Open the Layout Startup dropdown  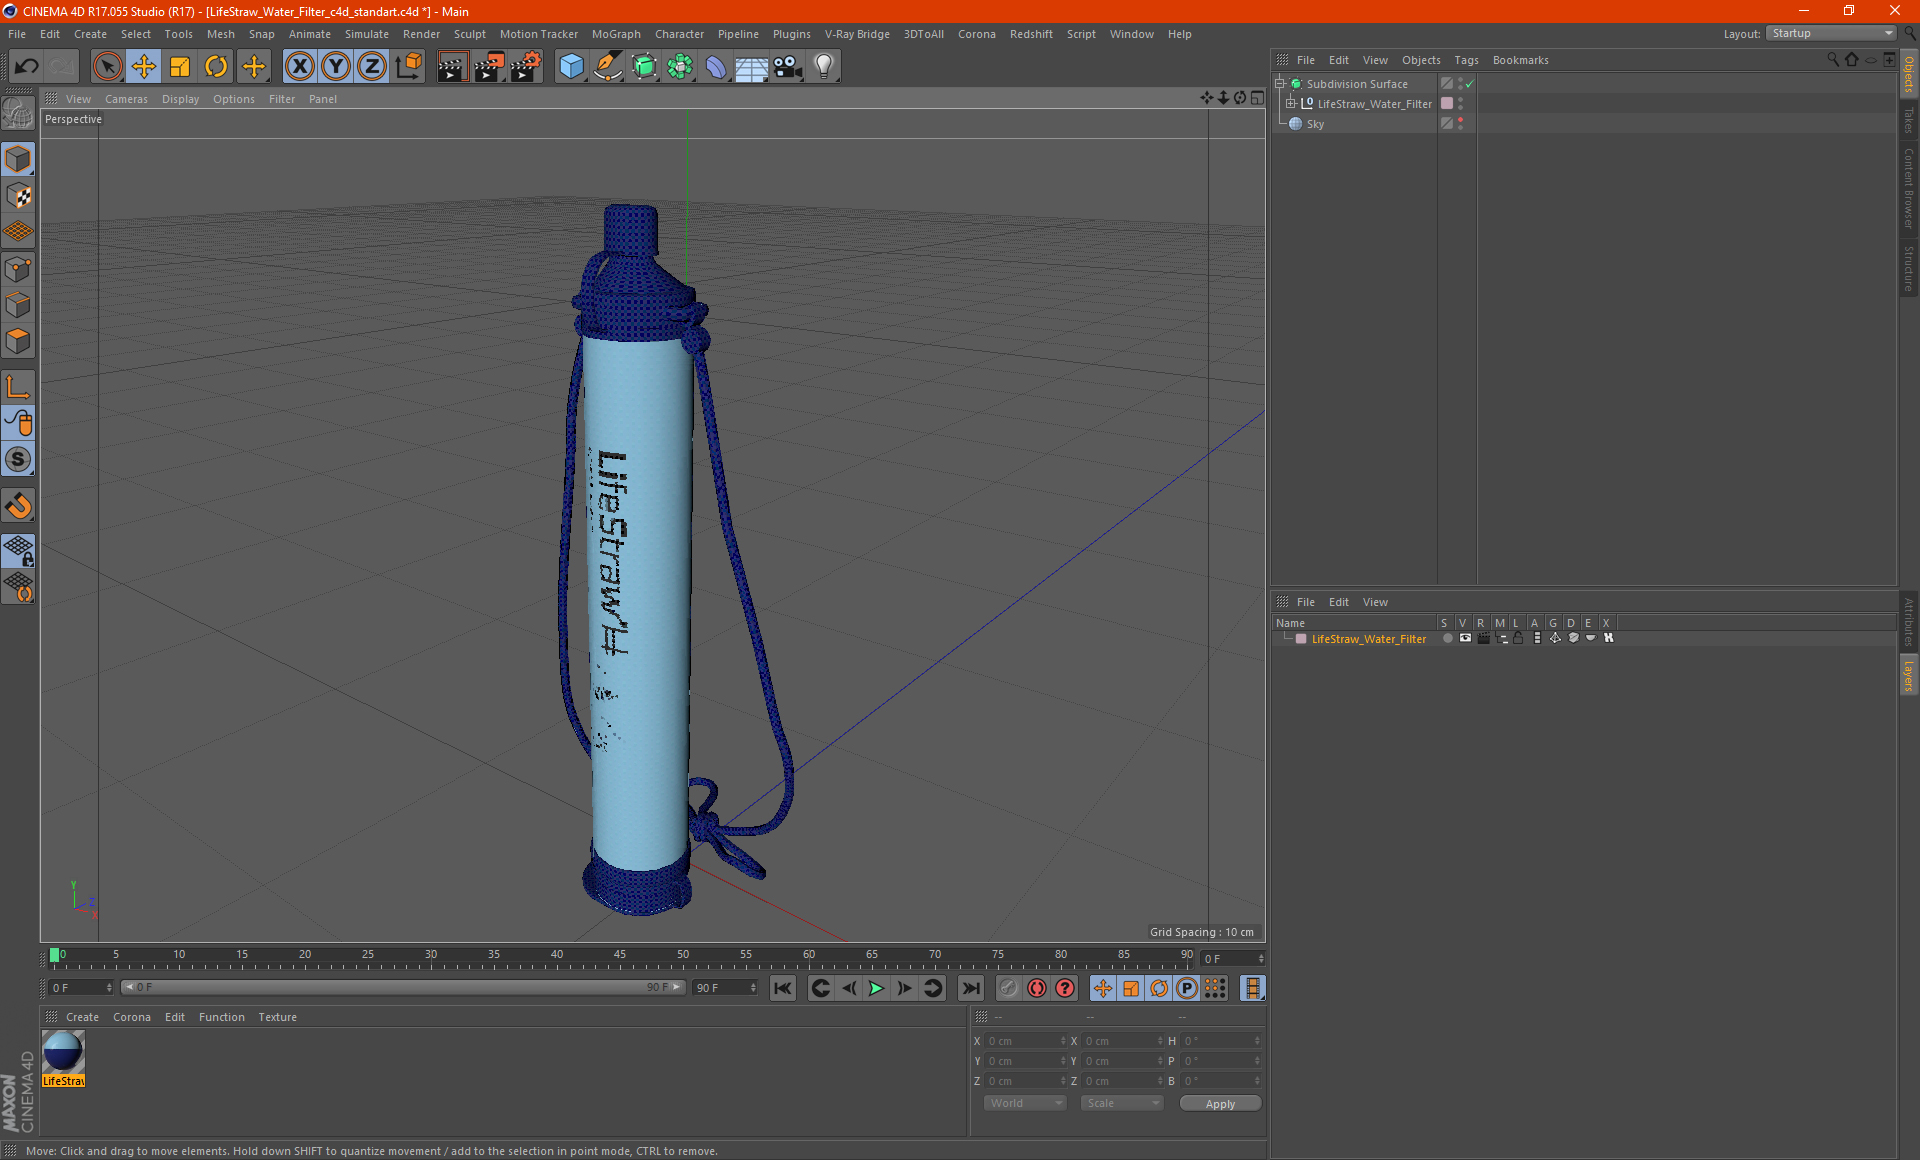coord(1832,33)
